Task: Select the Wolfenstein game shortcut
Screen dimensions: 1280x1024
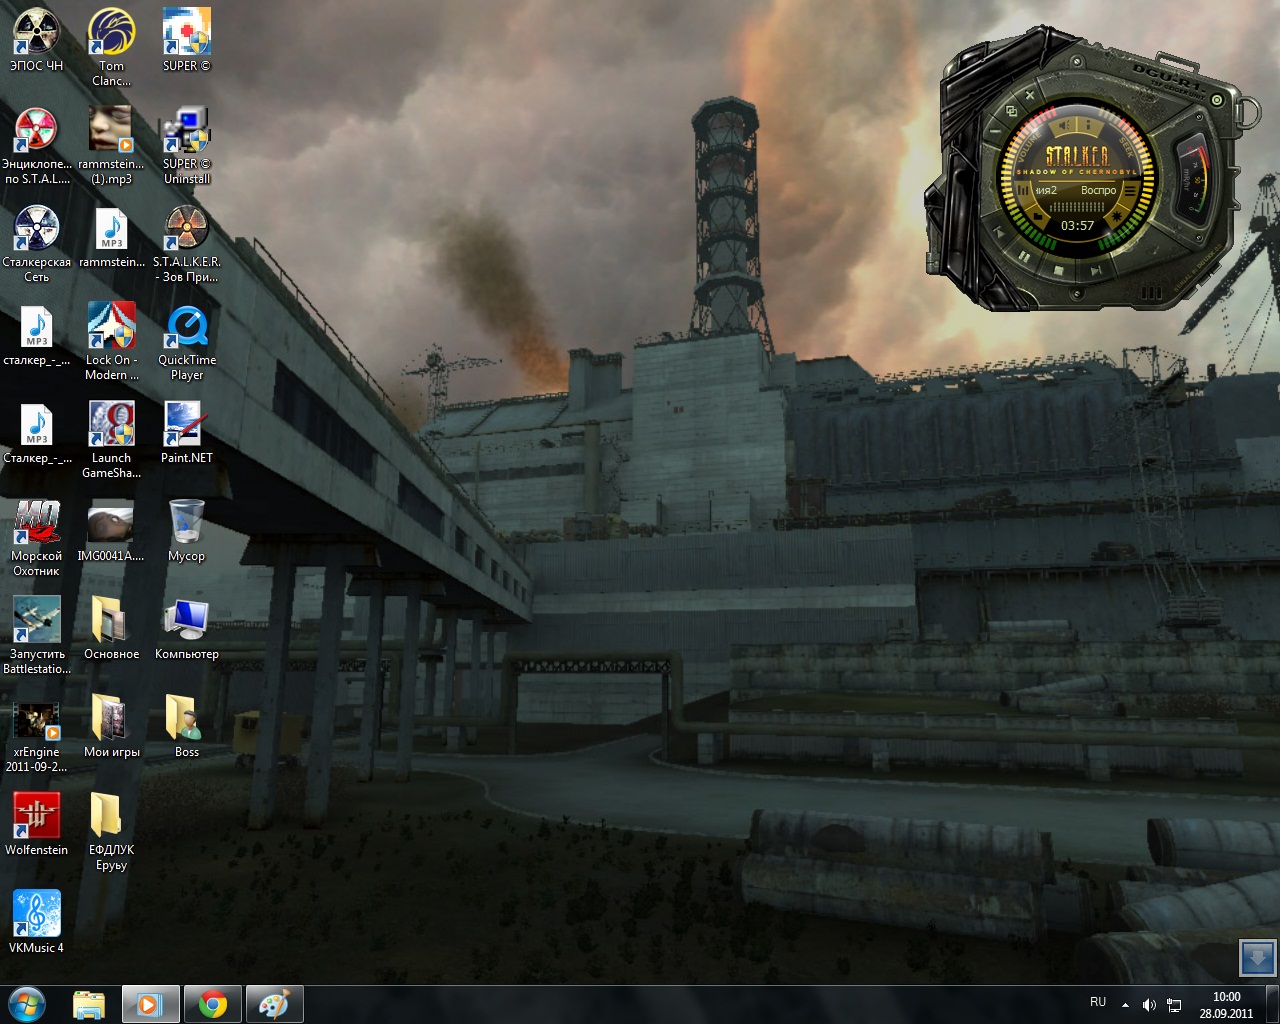Action: click(36, 826)
